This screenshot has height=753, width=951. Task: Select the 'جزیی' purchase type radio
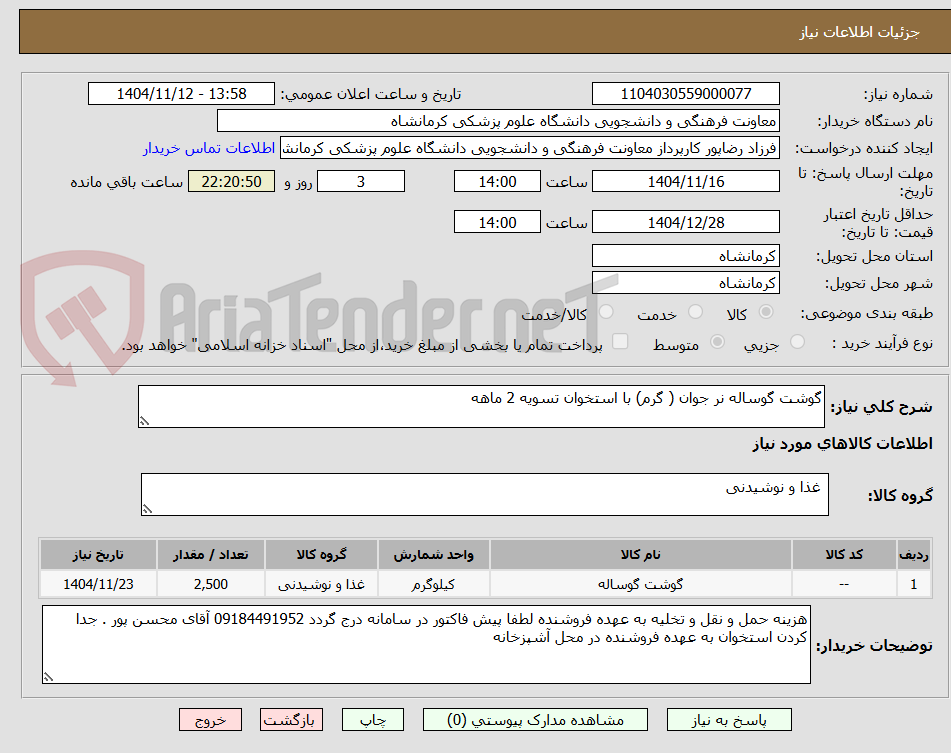798,342
